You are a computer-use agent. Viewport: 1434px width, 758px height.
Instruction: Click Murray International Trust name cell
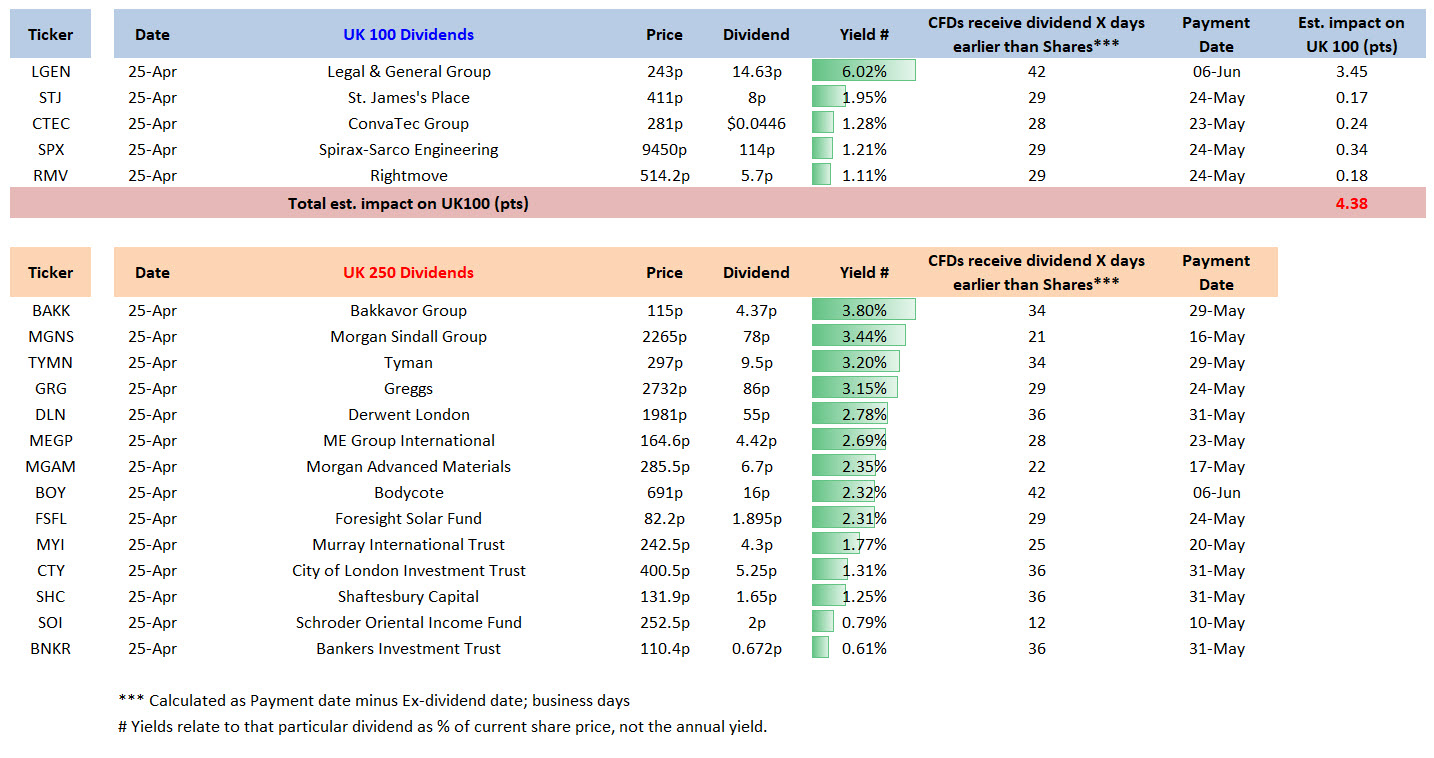408,544
